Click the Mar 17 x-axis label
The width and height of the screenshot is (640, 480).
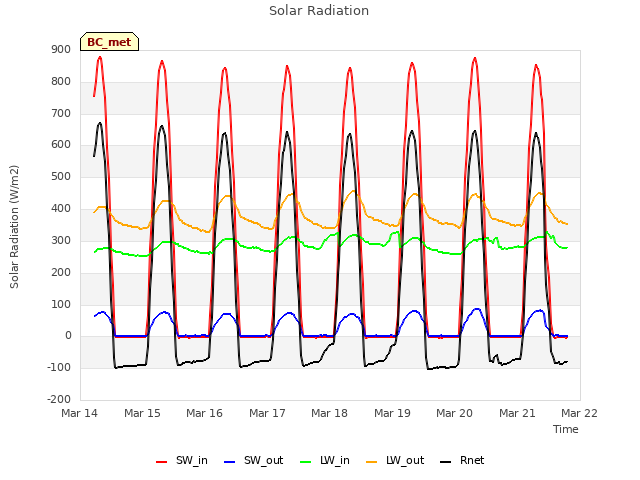(267, 413)
